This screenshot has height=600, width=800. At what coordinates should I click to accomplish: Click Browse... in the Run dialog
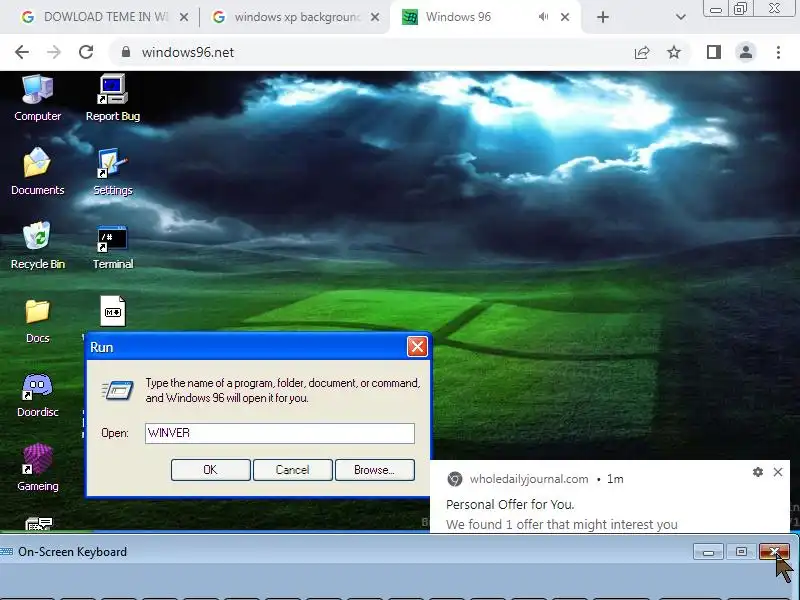(374, 470)
